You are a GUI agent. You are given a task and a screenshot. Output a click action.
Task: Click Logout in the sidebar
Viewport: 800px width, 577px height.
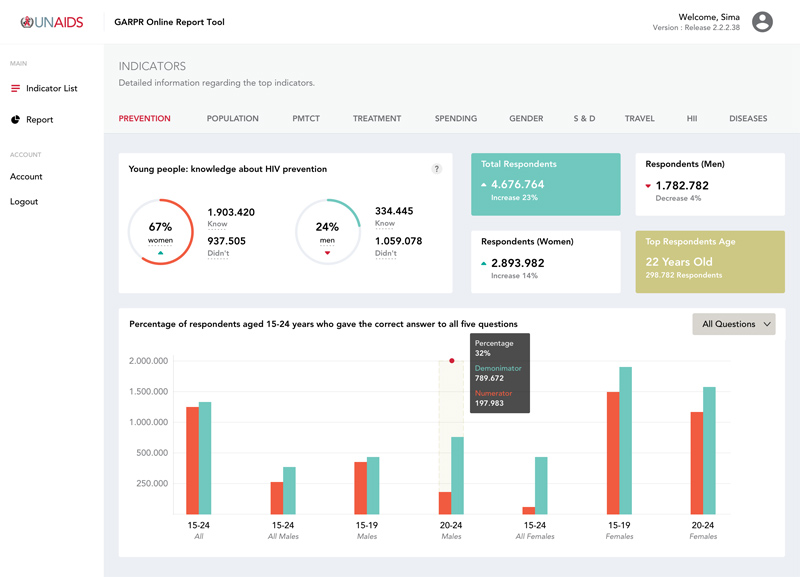click(25, 201)
